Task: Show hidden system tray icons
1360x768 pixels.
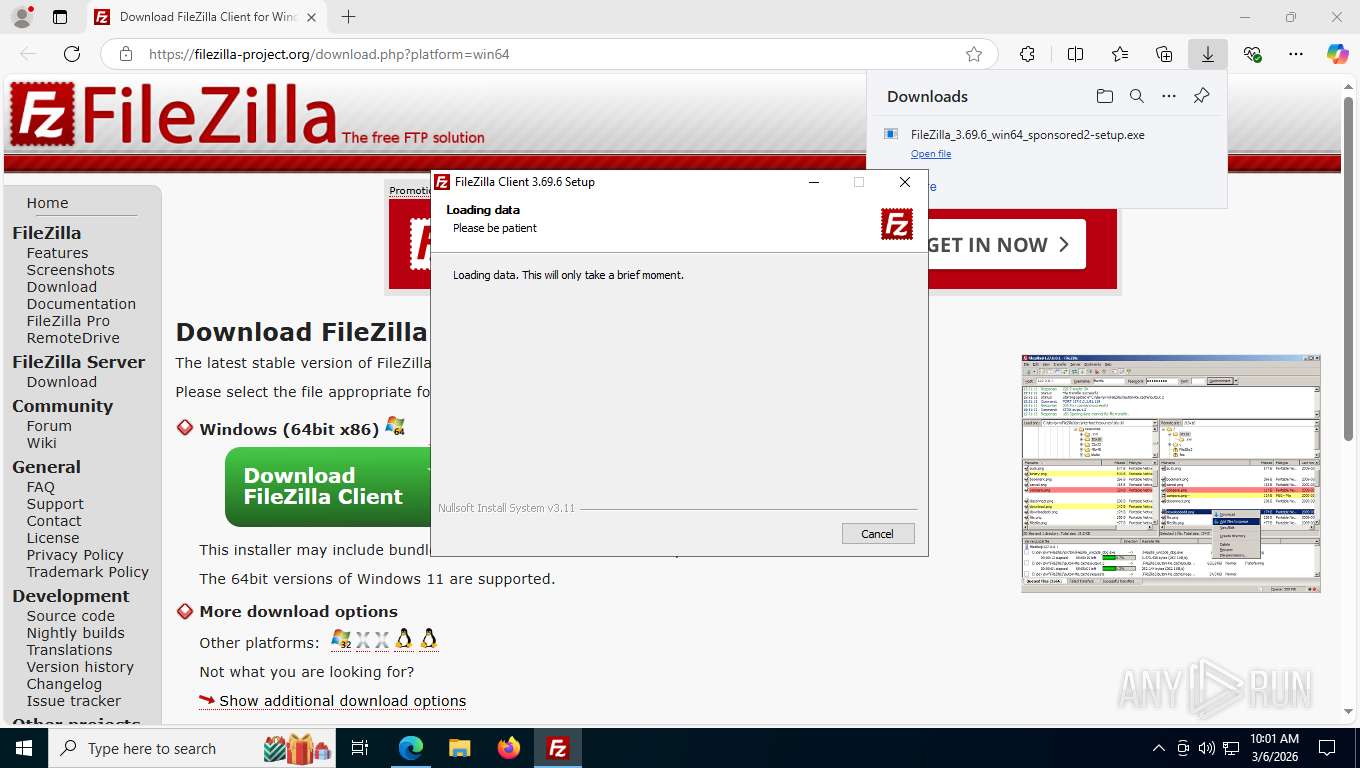Action: point(1159,748)
